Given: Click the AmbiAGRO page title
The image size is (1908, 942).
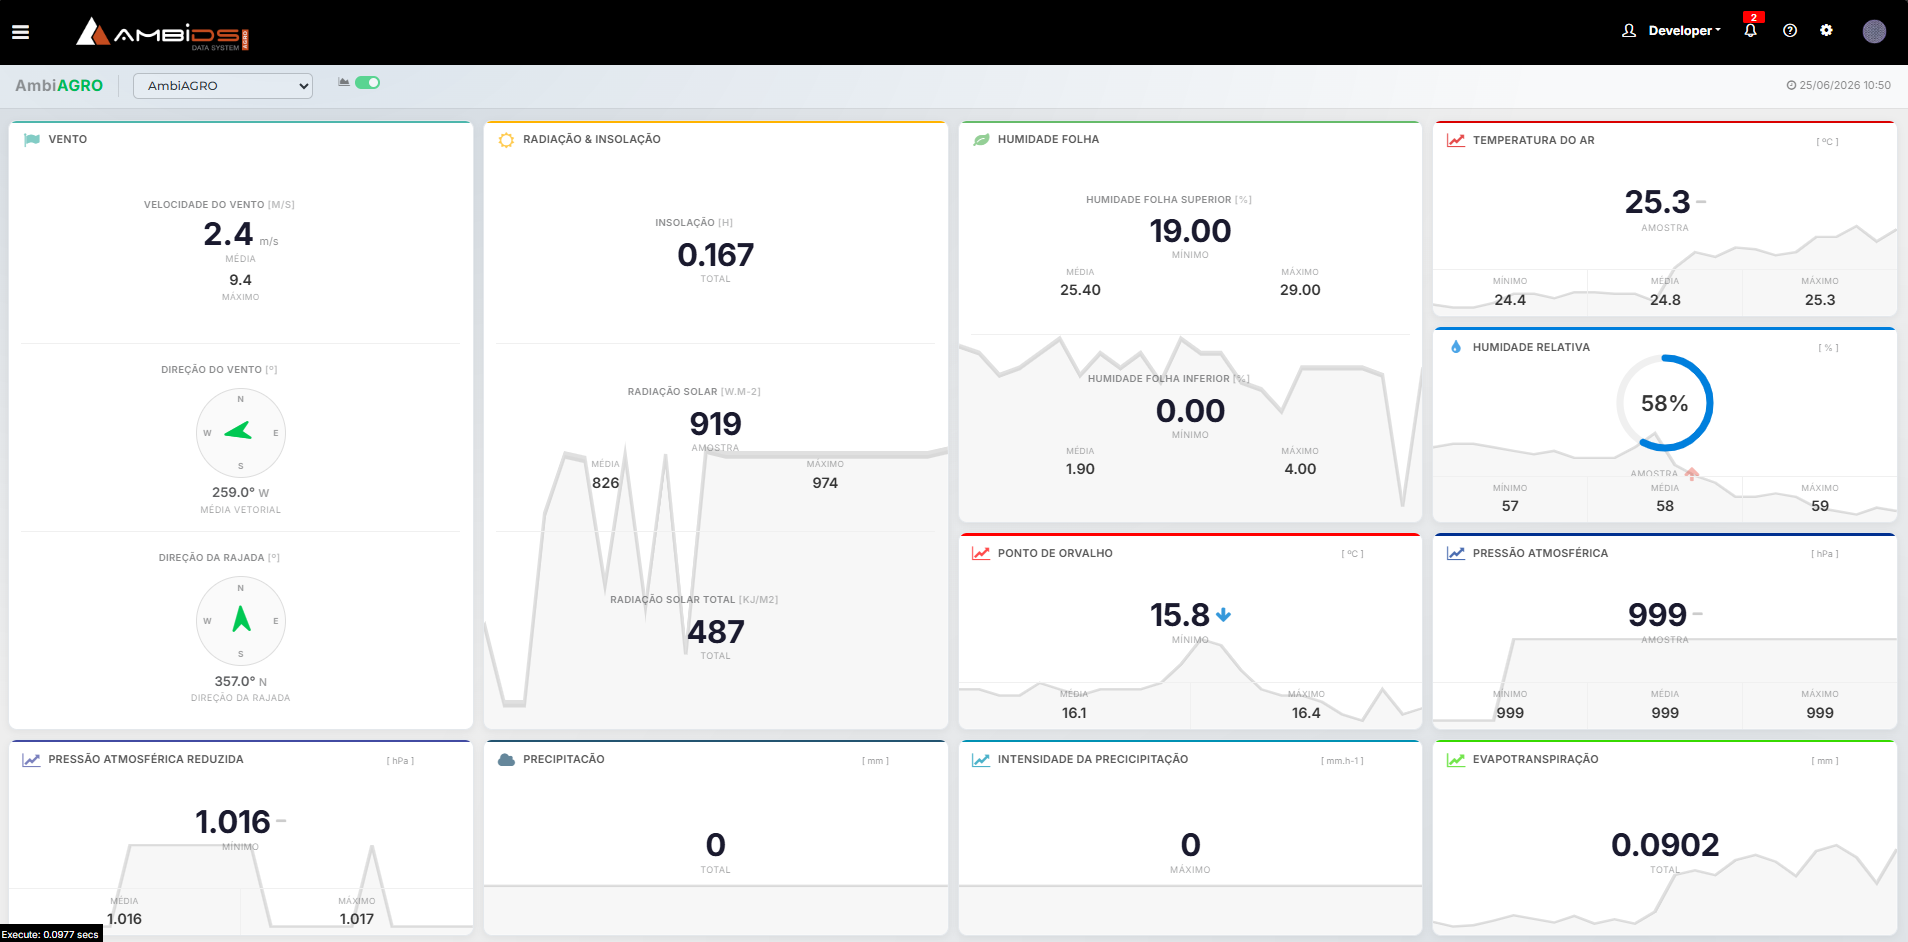Looking at the screenshot, I should 59,86.
